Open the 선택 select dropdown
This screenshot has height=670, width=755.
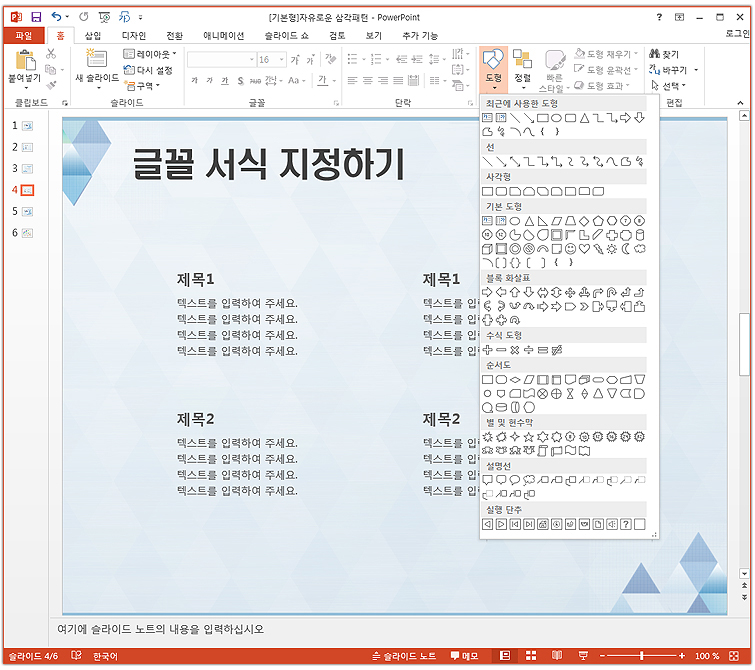pyautogui.click(x=668, y=86)
